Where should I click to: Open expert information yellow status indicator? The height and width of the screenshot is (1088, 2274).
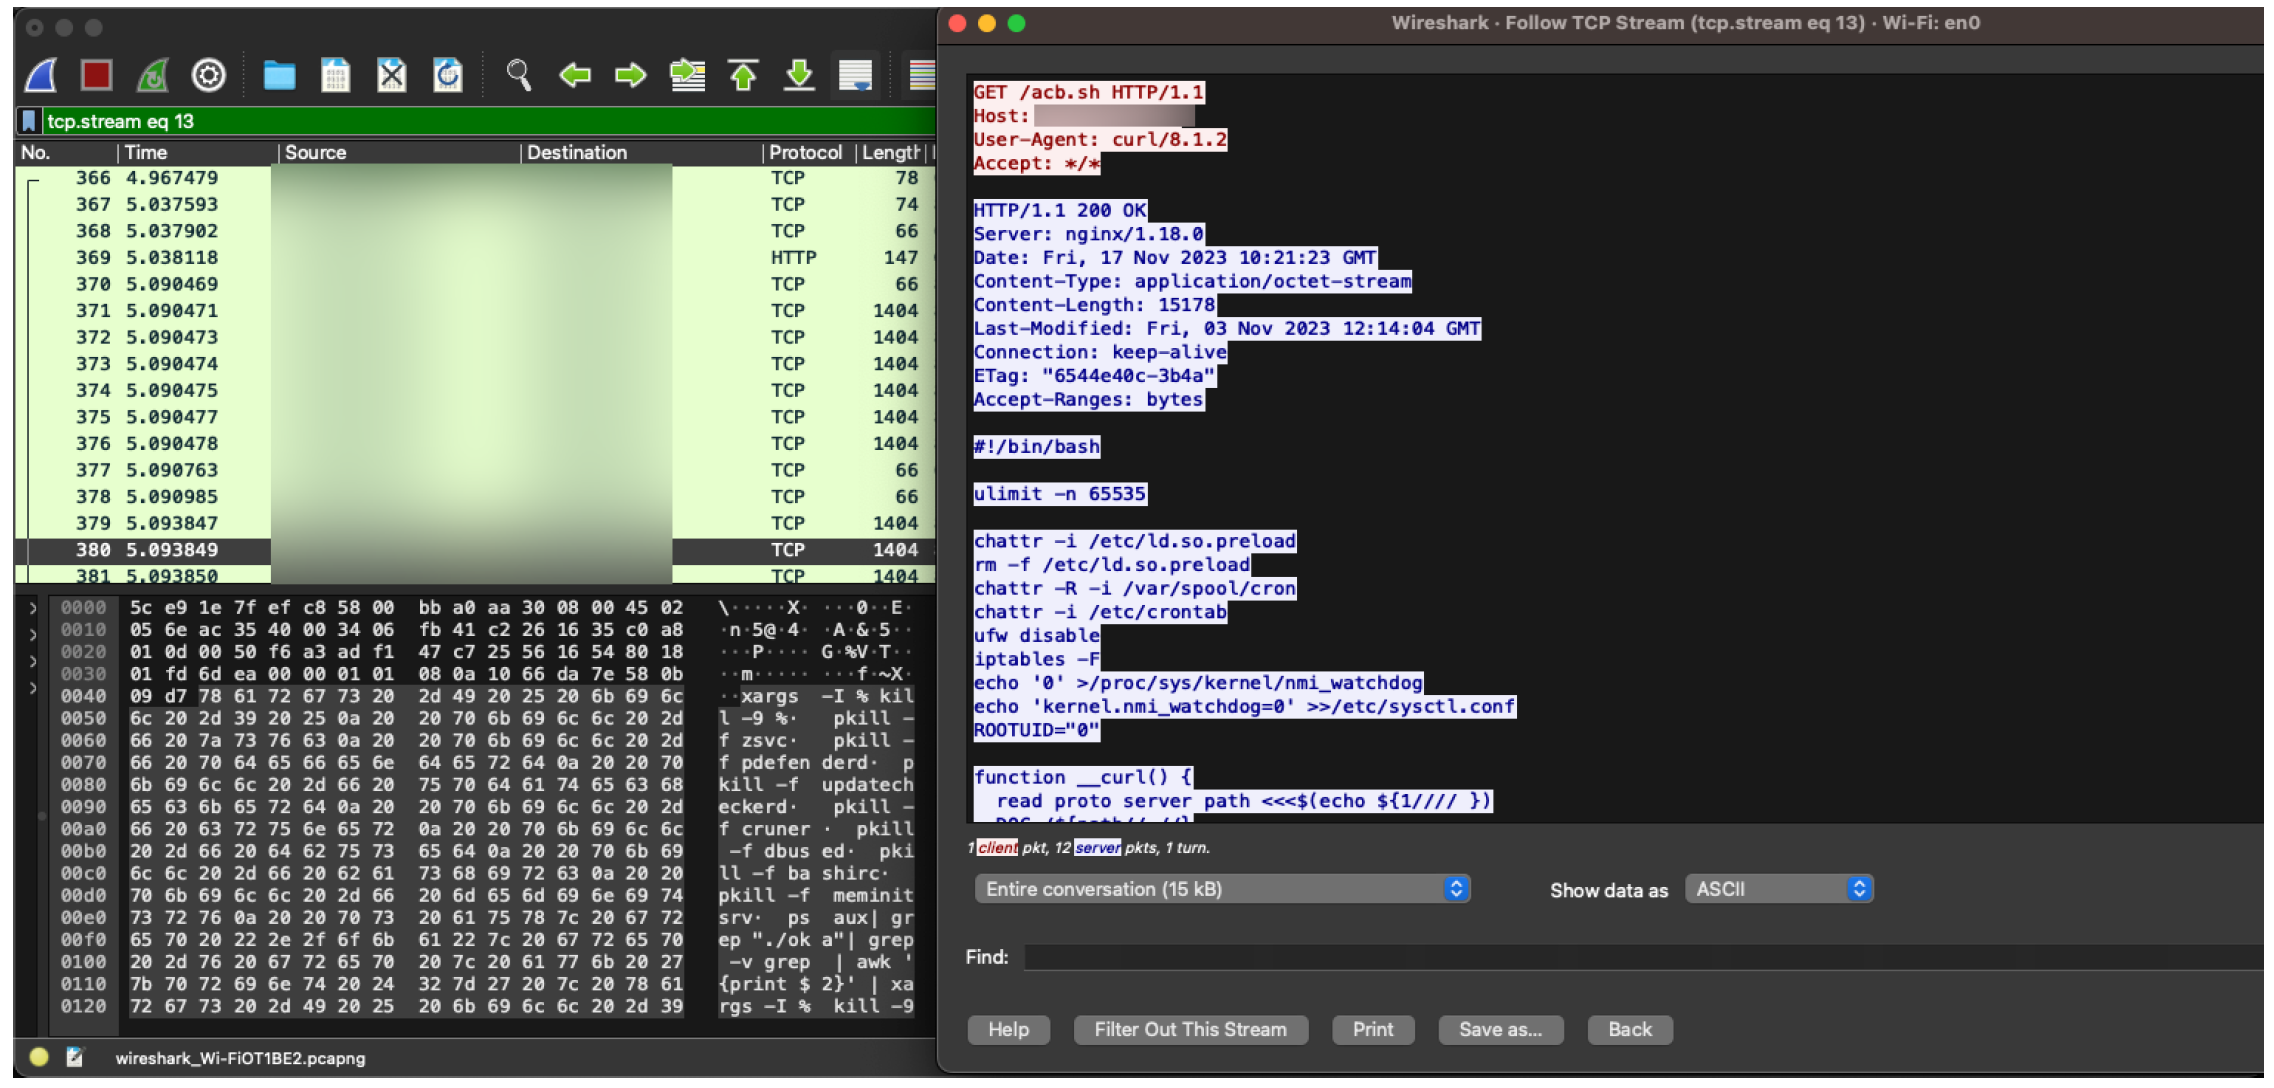39,1057
